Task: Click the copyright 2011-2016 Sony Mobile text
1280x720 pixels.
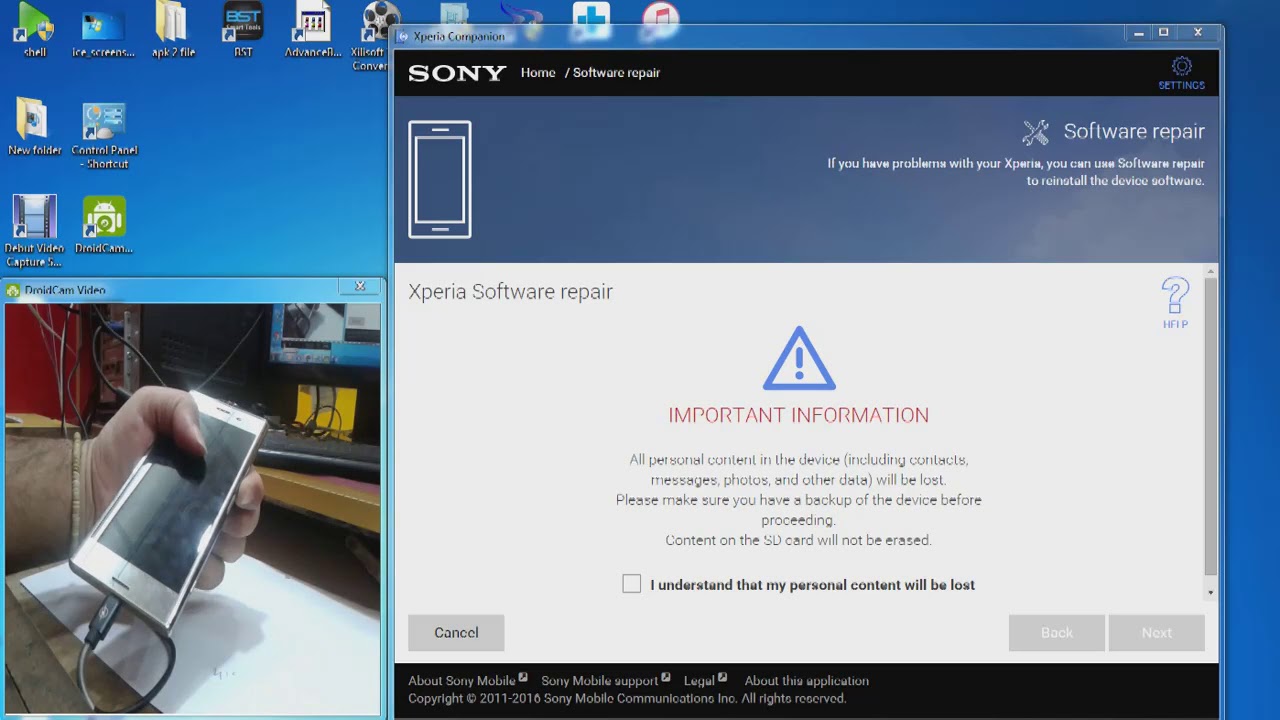Action: tap(627, 698)
